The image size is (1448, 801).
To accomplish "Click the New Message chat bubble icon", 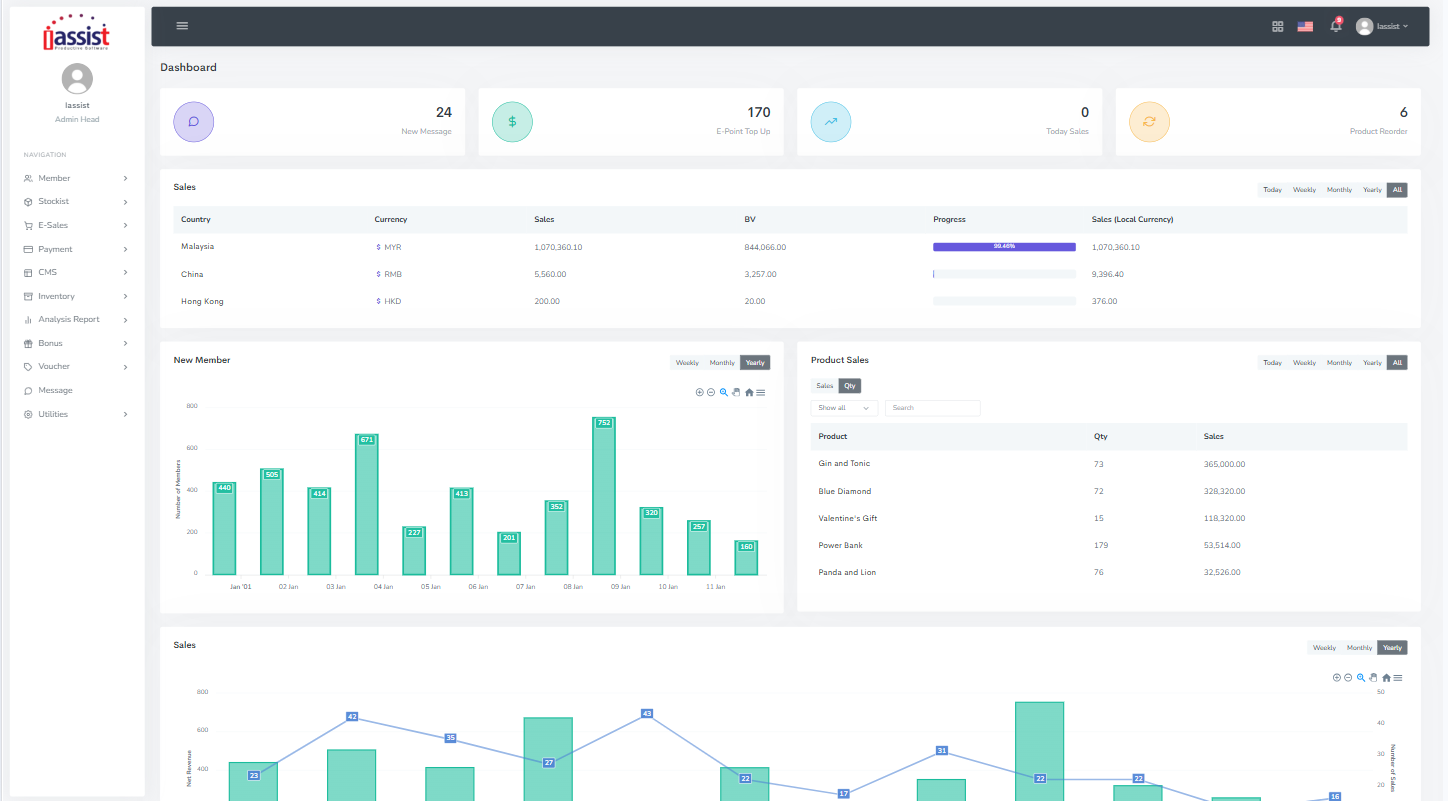I will tap(193, 121).
